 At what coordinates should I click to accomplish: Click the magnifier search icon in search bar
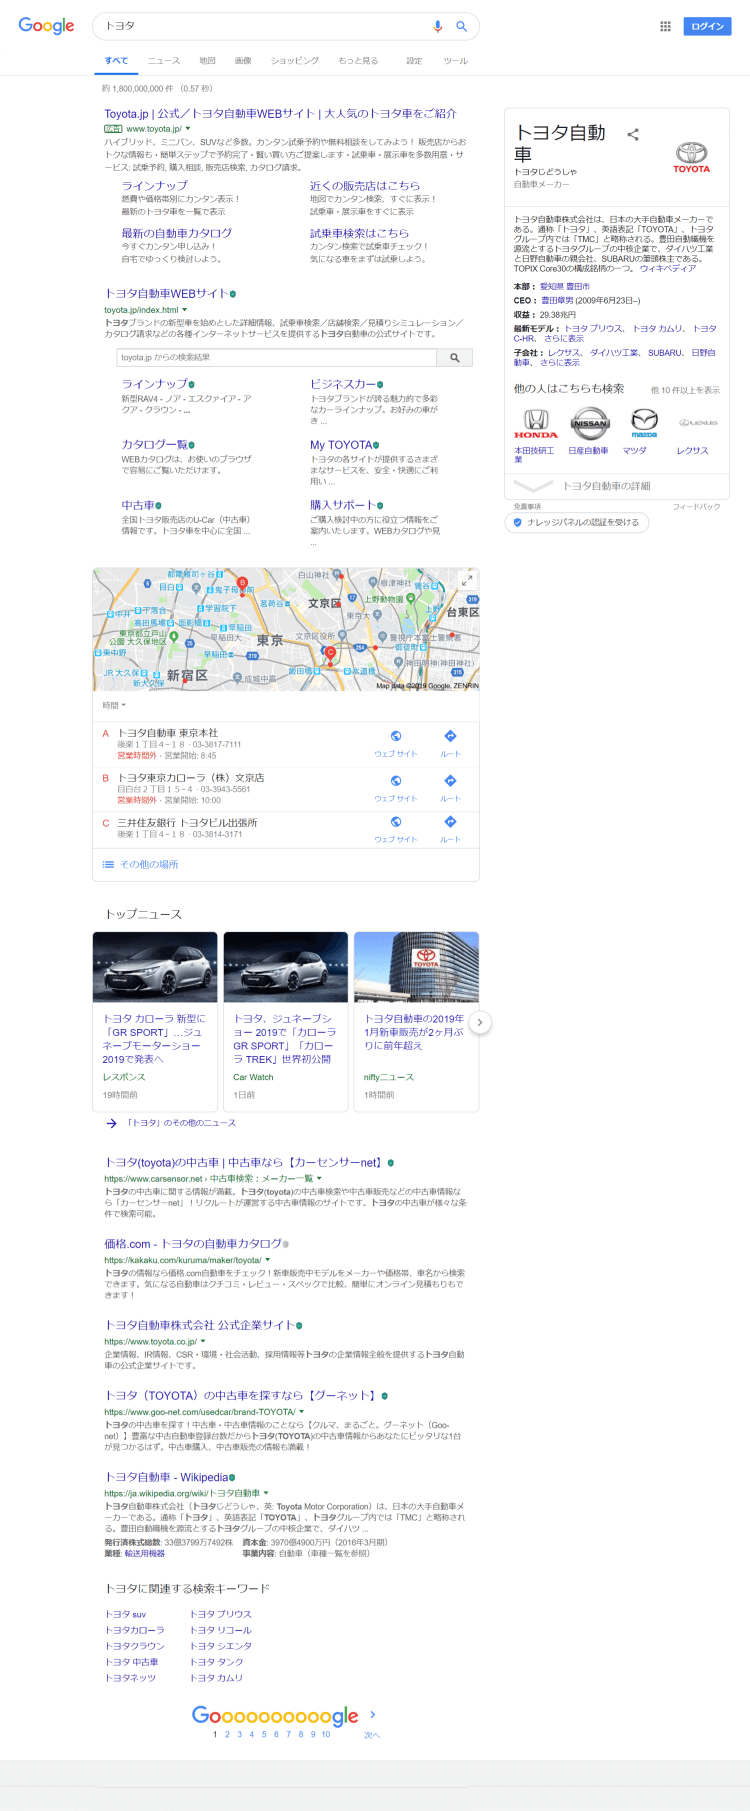(x=461, y=26)
